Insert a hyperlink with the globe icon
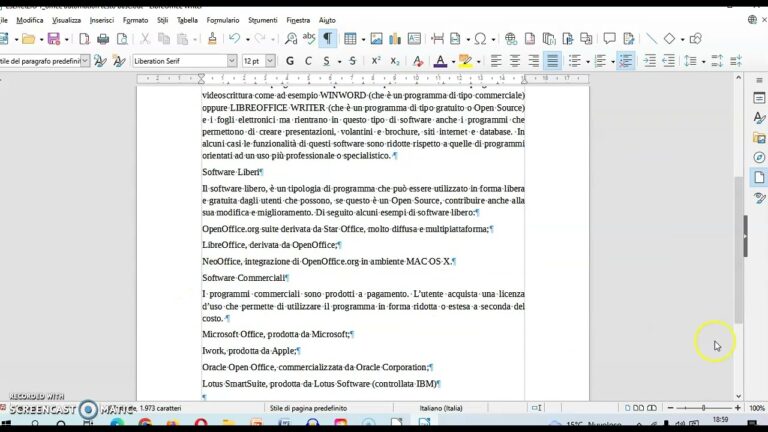Image resolution: width=768 pixels, height=432 pixels. coord(511,39)
